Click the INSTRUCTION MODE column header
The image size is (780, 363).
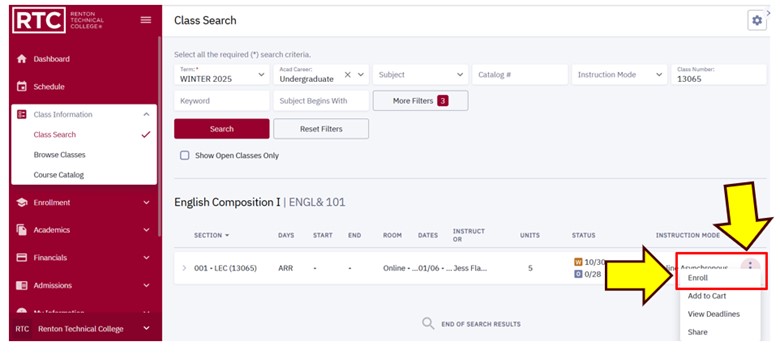point(687,235)
